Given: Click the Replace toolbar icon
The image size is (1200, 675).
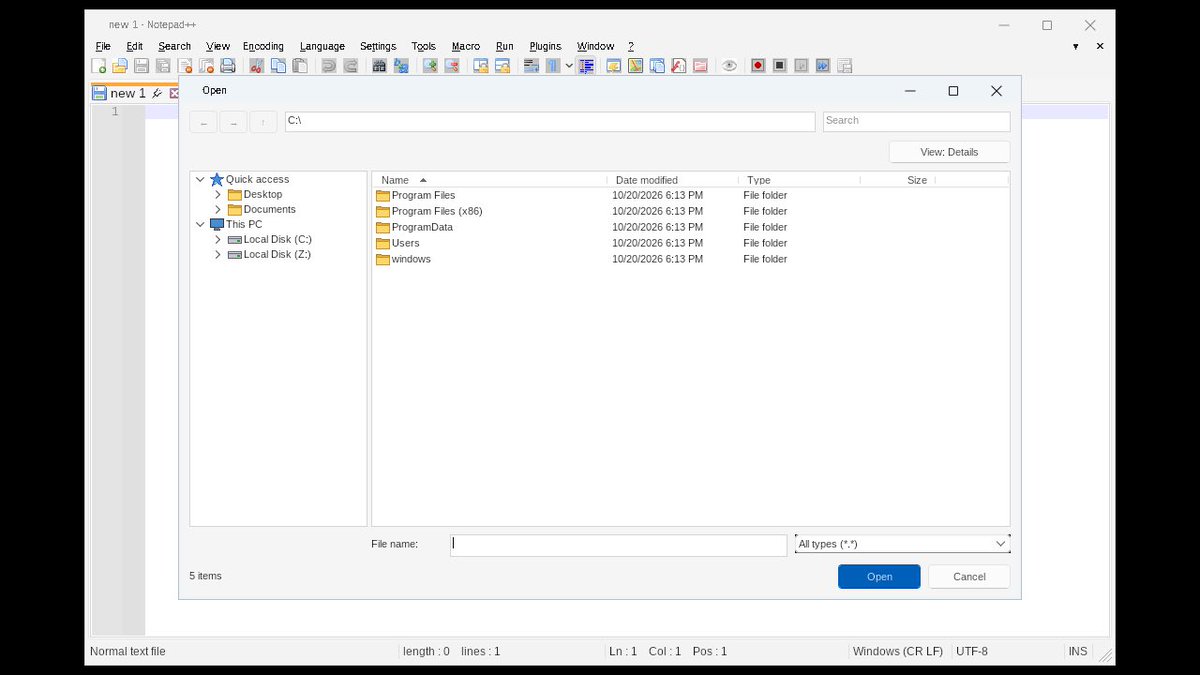Looking at the screenshot, I should (401, 66).
